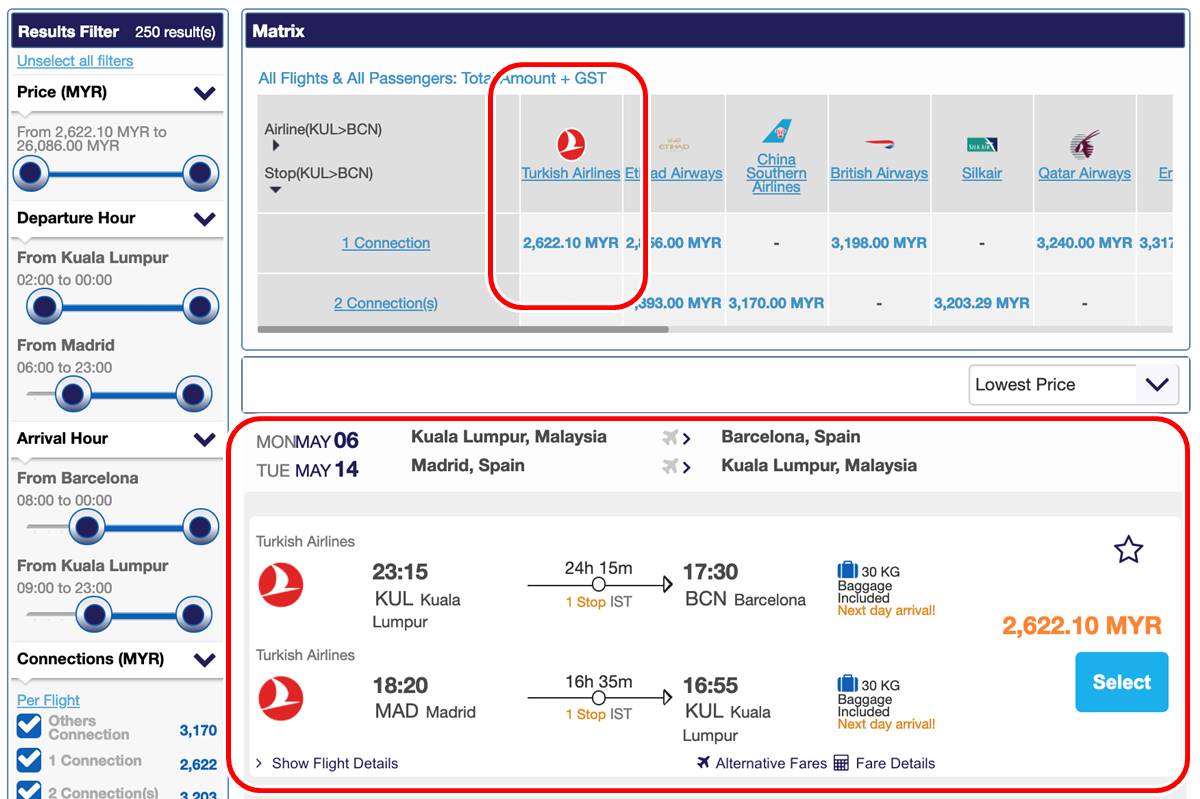
Task: Click the 3,170.00 MYR China Southern price
Action: tap(776, 303)
